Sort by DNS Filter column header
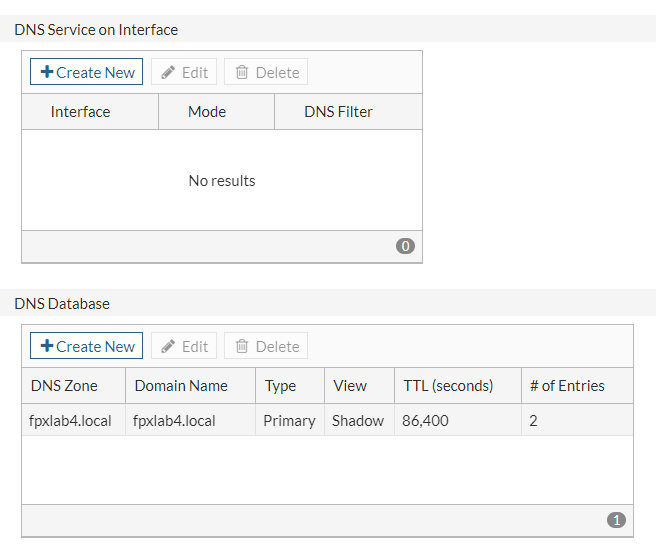This screenshot has width=656, height=548. (338, 112)
